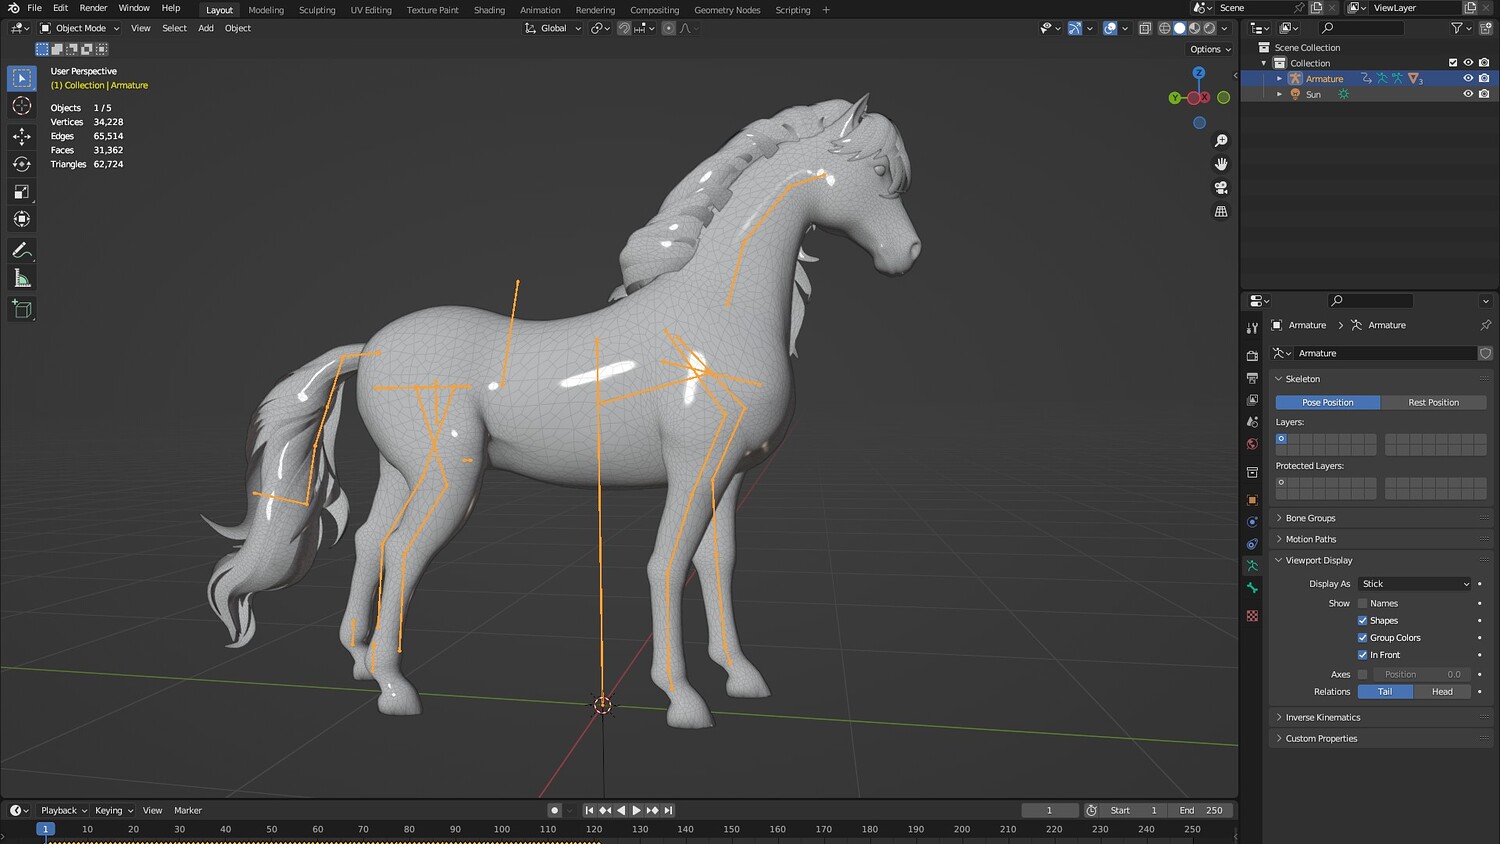The image size is (1500, 844).
Task: Disable Sun in renders via camera icon
Action: (1484, 94)
